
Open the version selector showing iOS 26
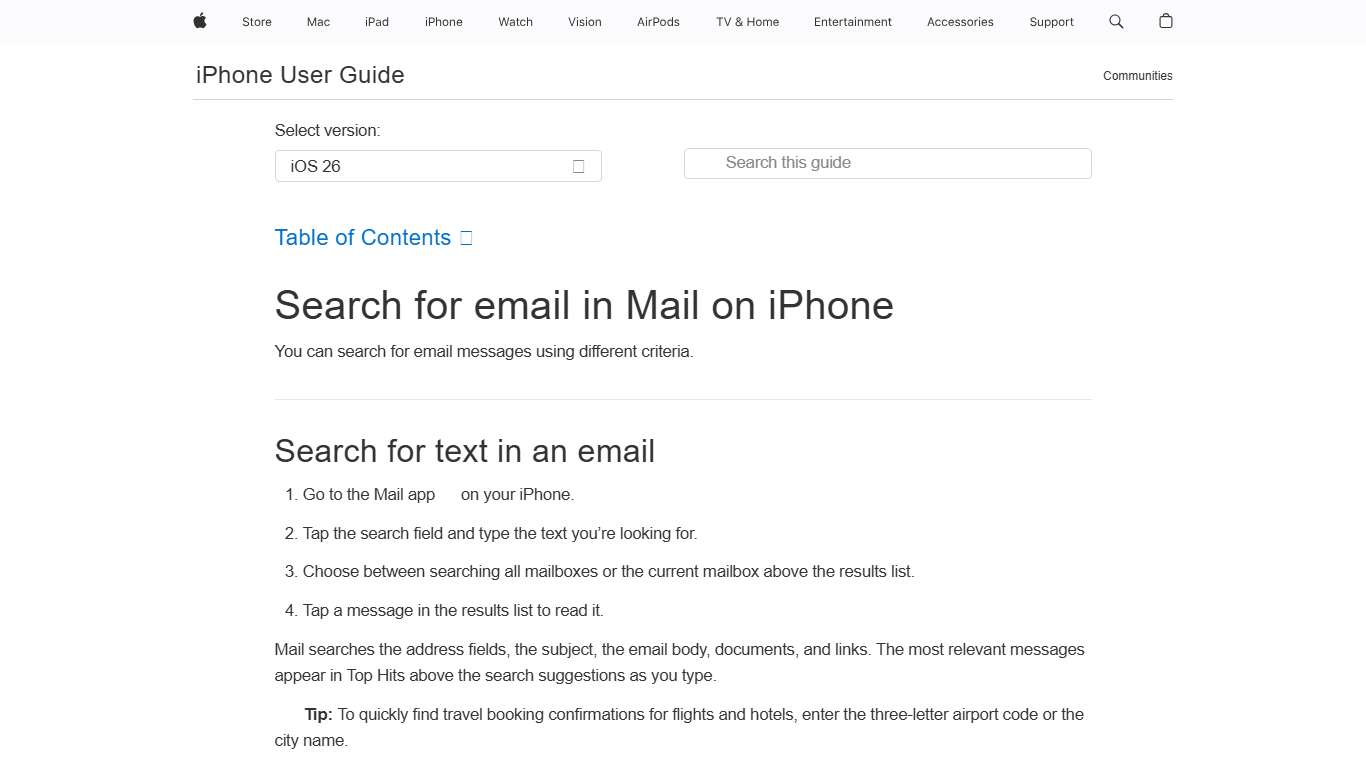[438, 166]
